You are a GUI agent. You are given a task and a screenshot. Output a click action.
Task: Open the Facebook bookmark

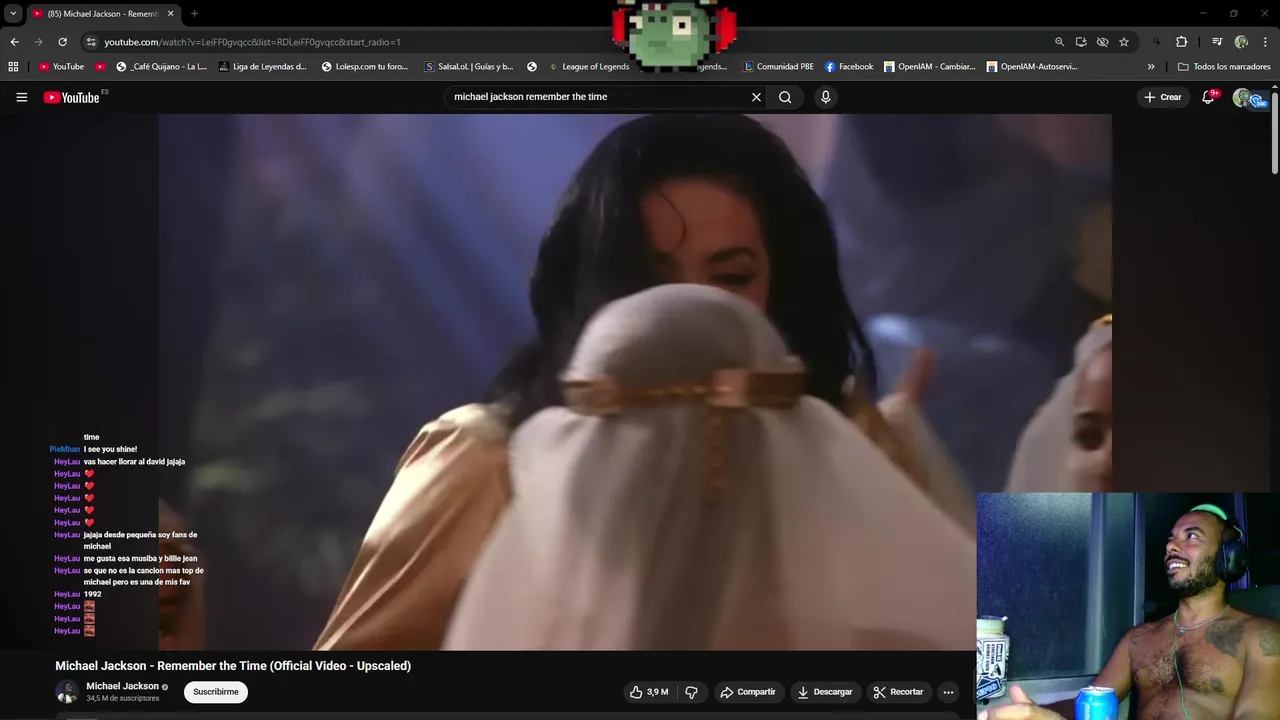point(849,67)
